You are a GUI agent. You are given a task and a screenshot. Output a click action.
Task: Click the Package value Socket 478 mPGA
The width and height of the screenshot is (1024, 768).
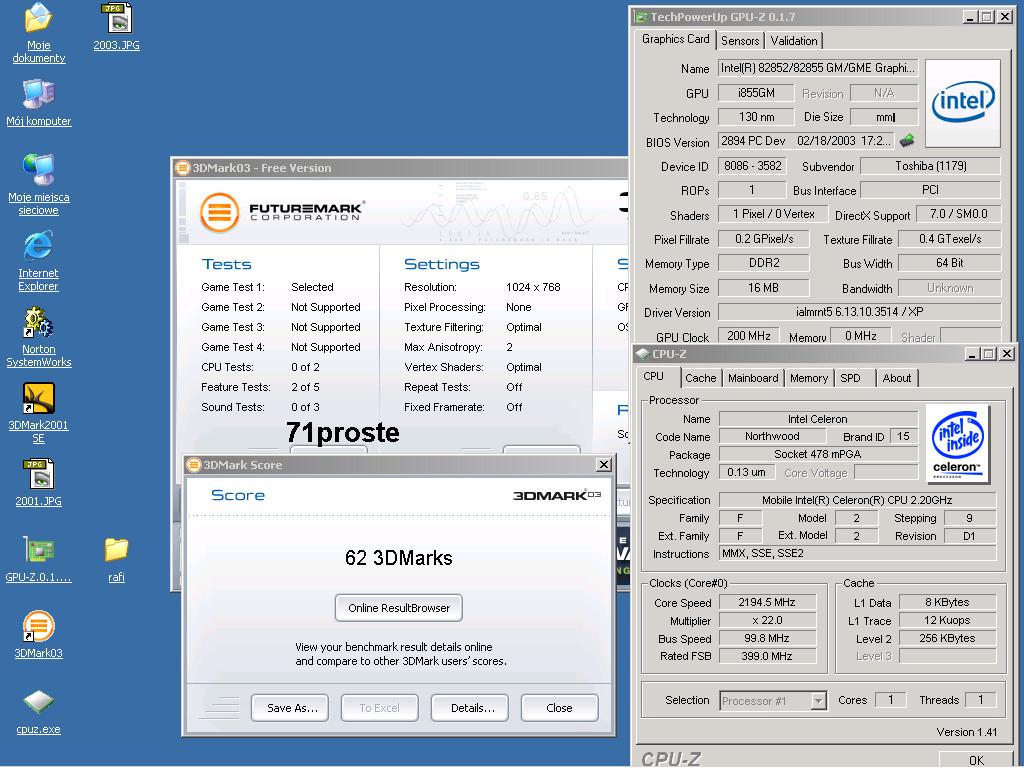[x=818, y=454]
